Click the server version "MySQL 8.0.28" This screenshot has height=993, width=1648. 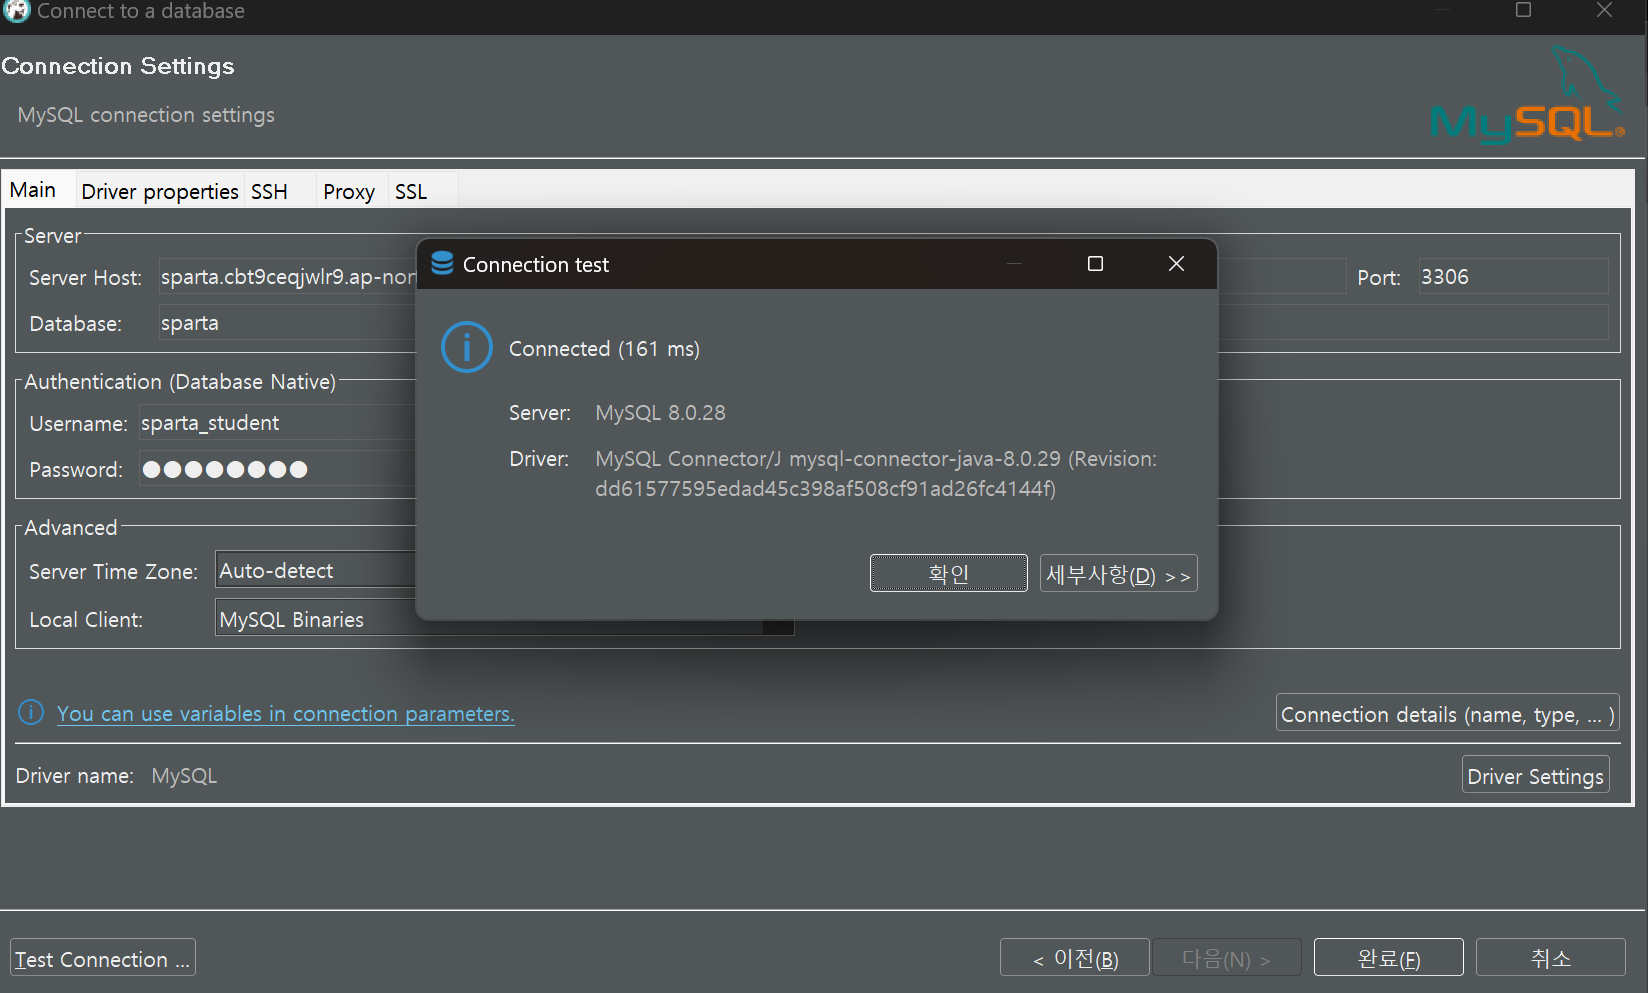pos(660,412)
